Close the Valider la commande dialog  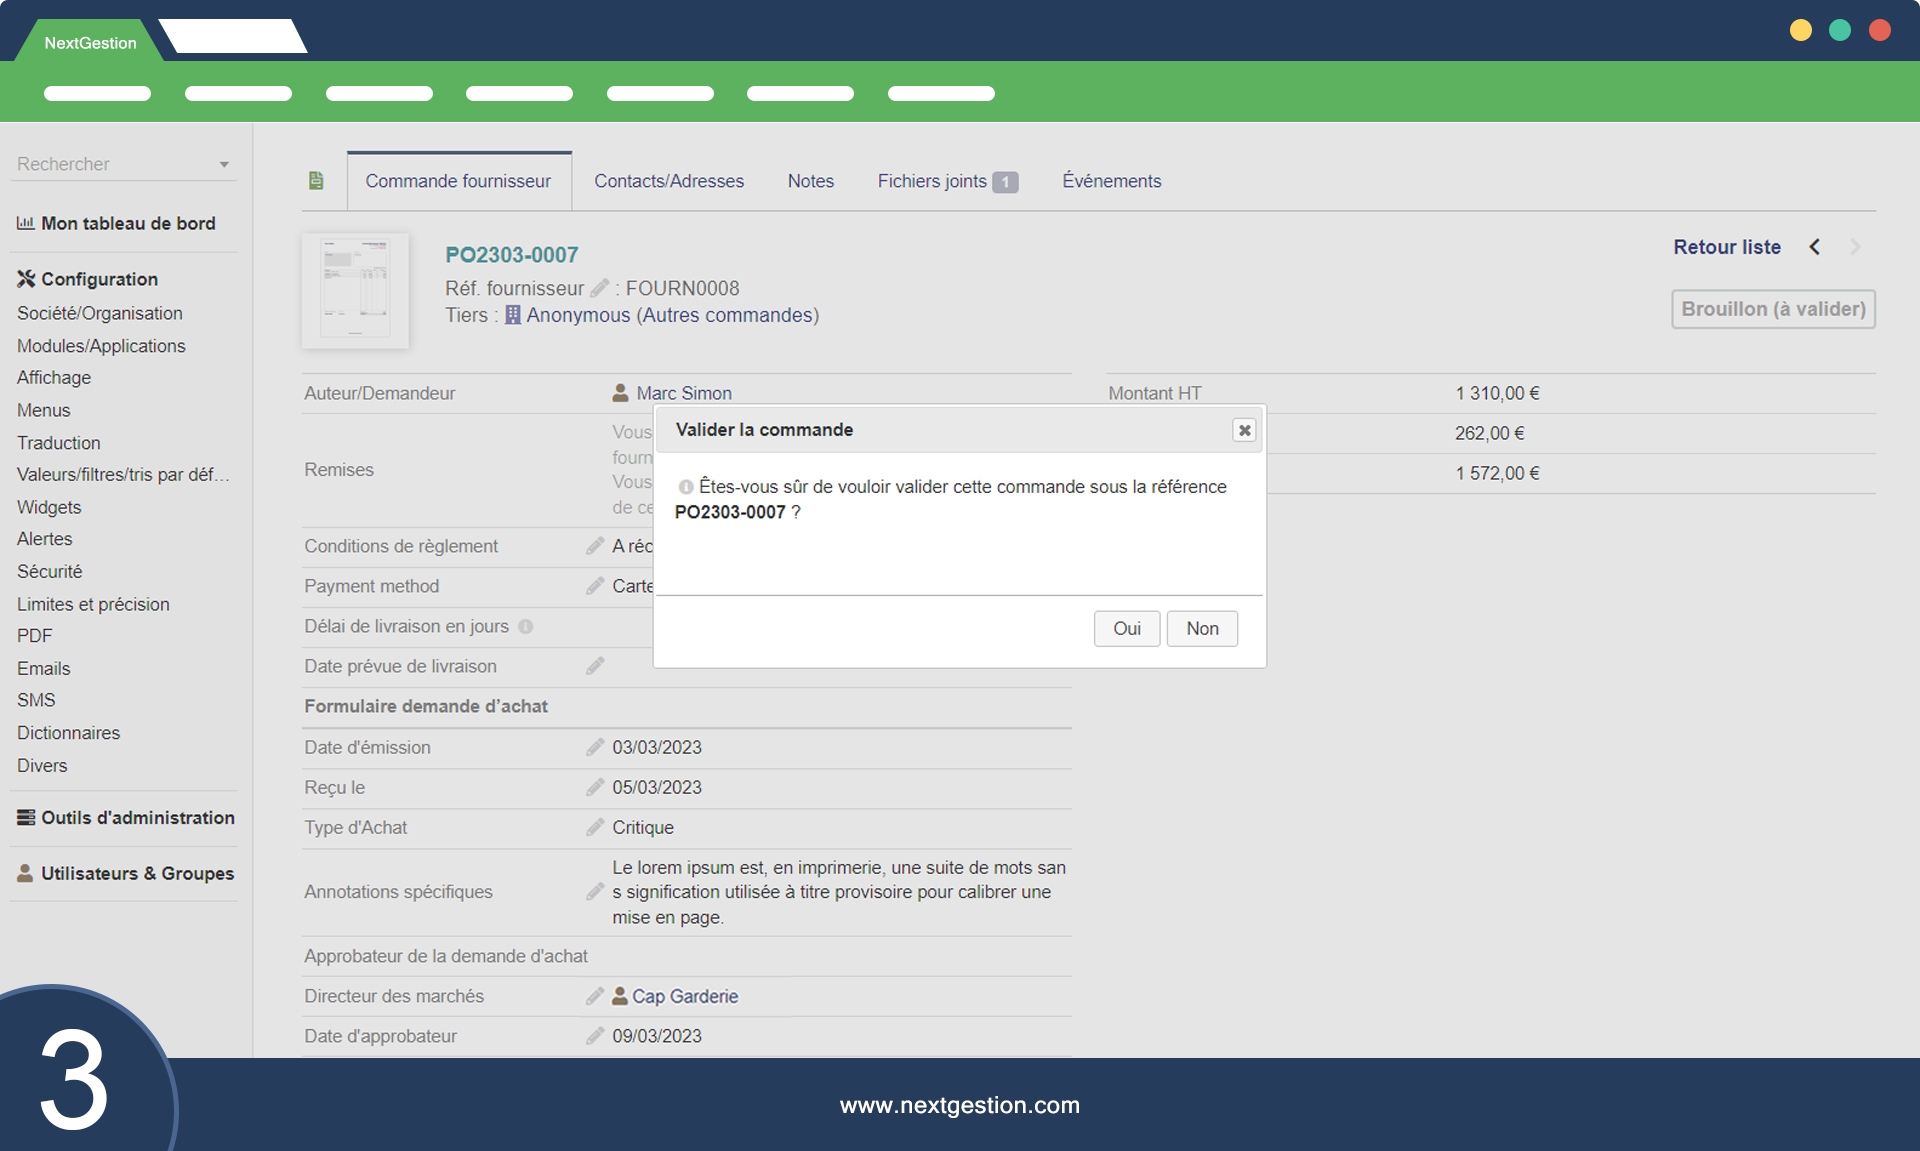1244,430
